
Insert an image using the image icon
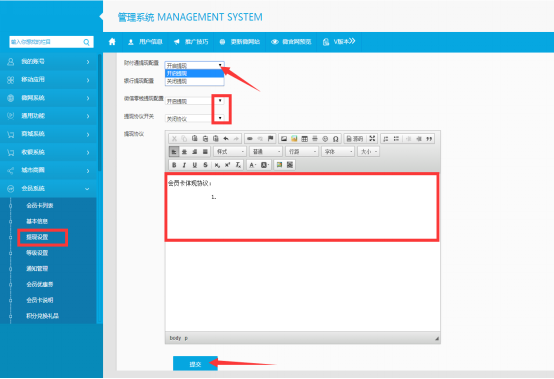click(x=284, y=139)
